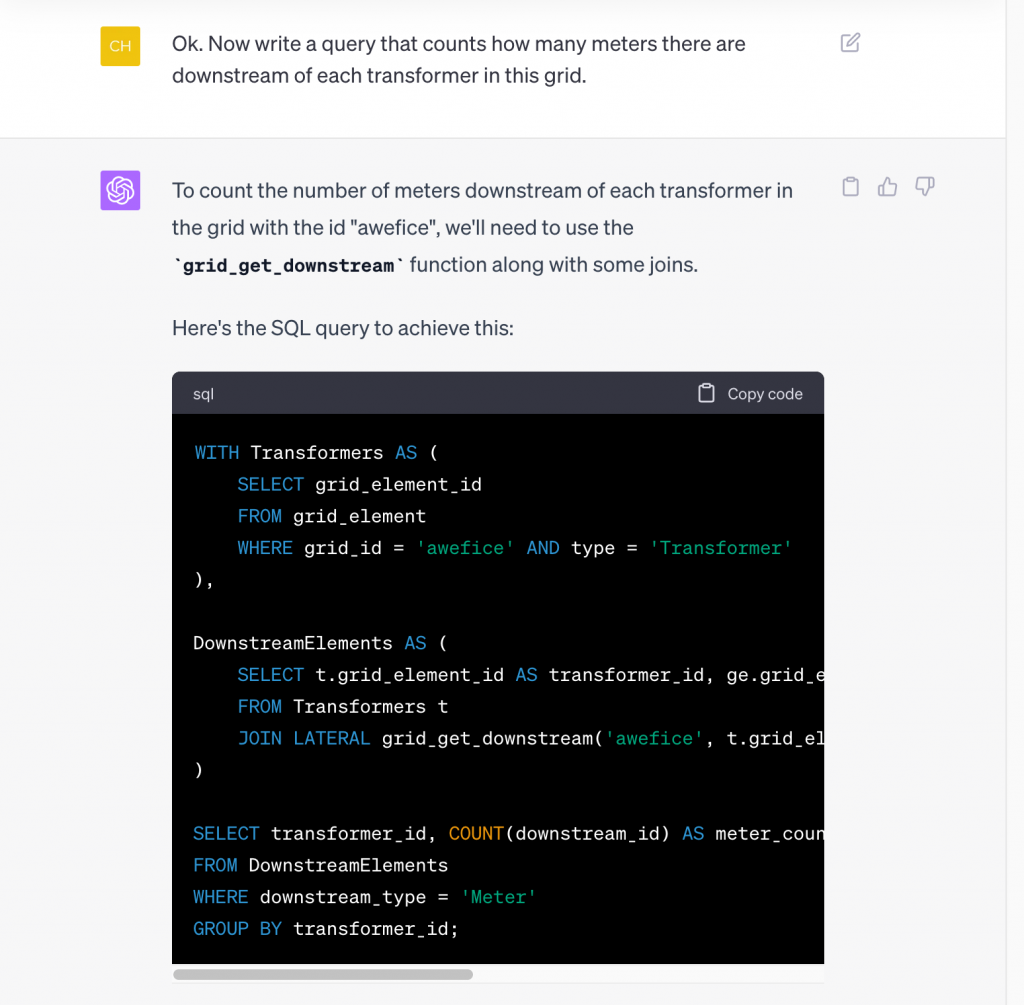Click the sql language label

point(203,394)
